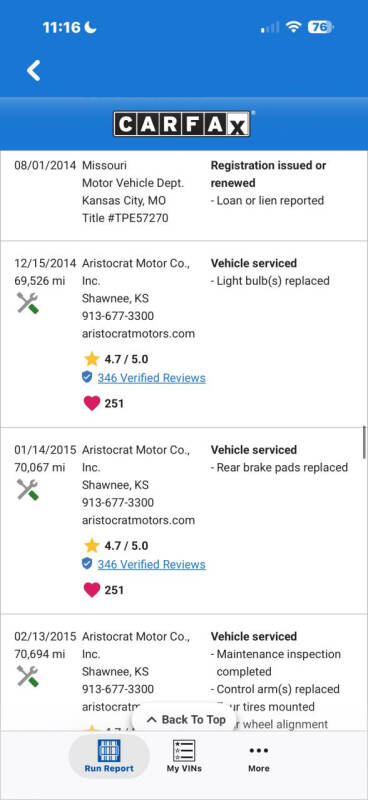Image resolution: width=368 pixels, height=800 pixels.
Task: Tap the back arrow in header
Action: [x=34, y=71]
